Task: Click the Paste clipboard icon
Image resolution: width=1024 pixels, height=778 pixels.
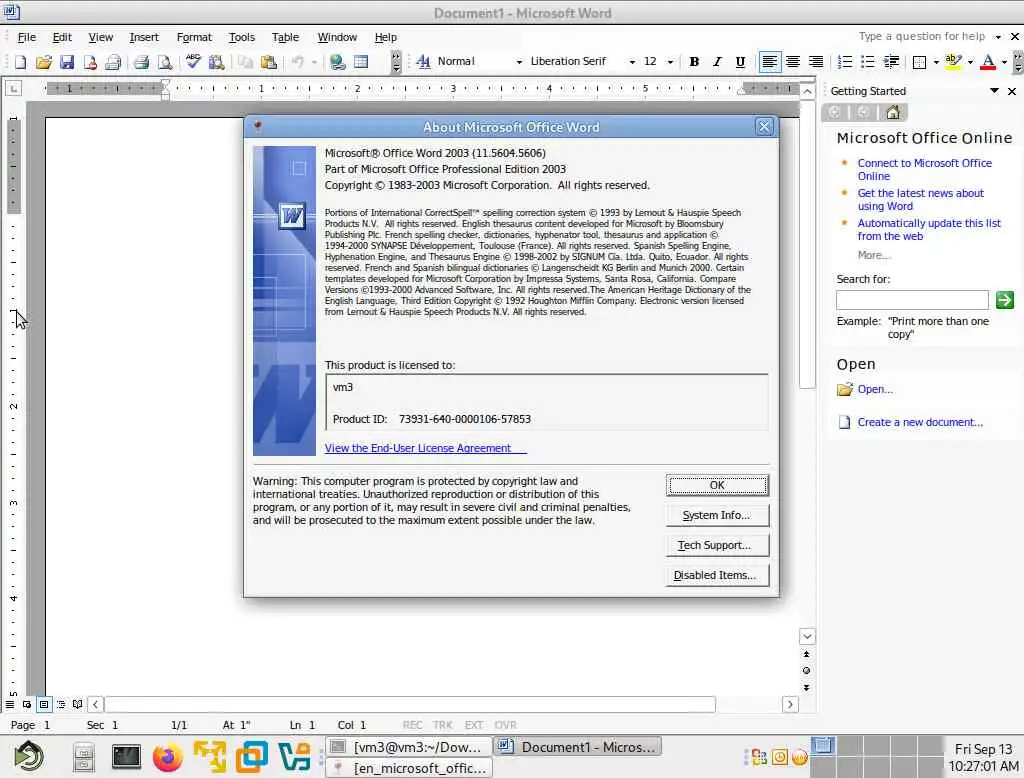Action: pyautogui.click(x=268, y=62)
